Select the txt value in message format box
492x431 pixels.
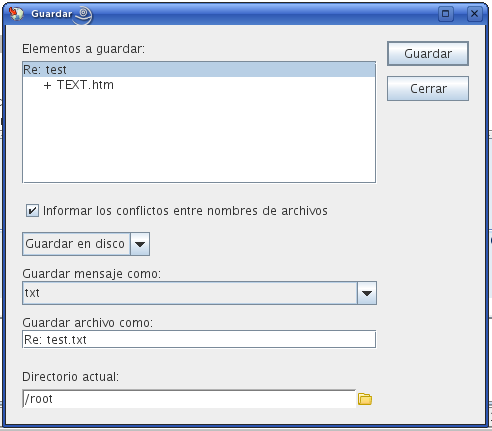32,293
